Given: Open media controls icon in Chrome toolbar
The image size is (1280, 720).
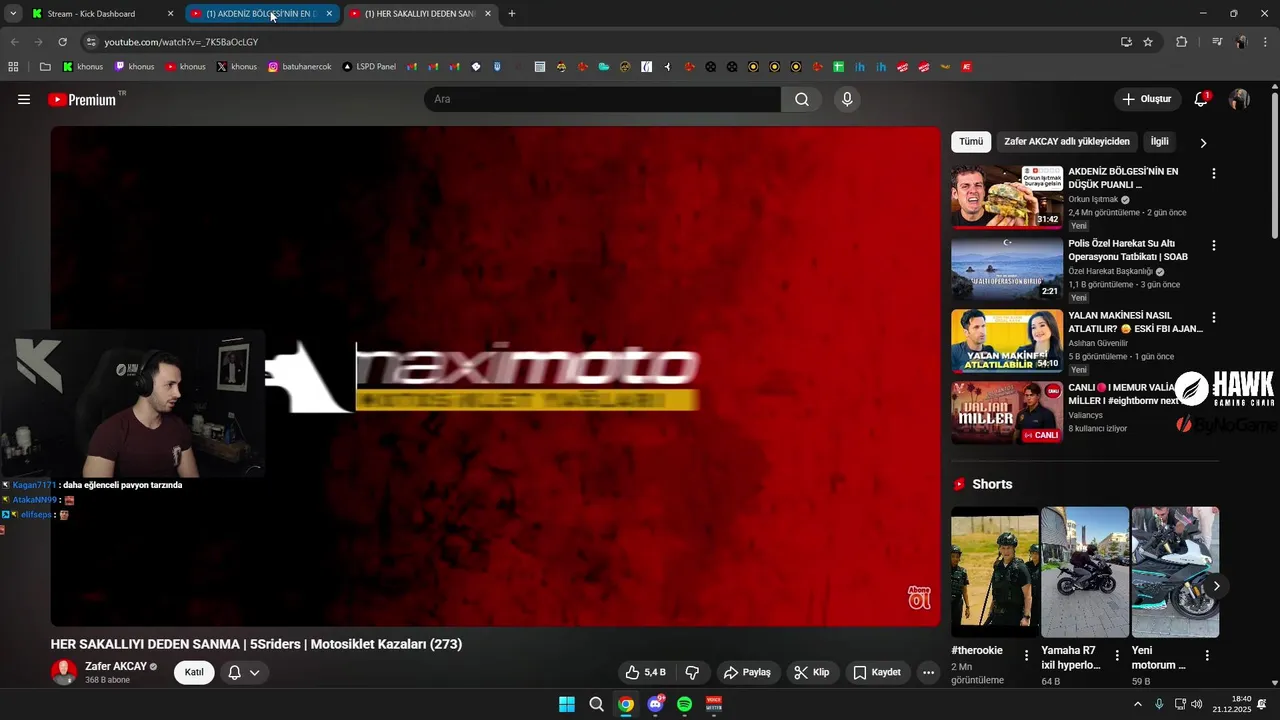Looking at the screenshot, I should pyautogui.click(x=1217, y=42).
